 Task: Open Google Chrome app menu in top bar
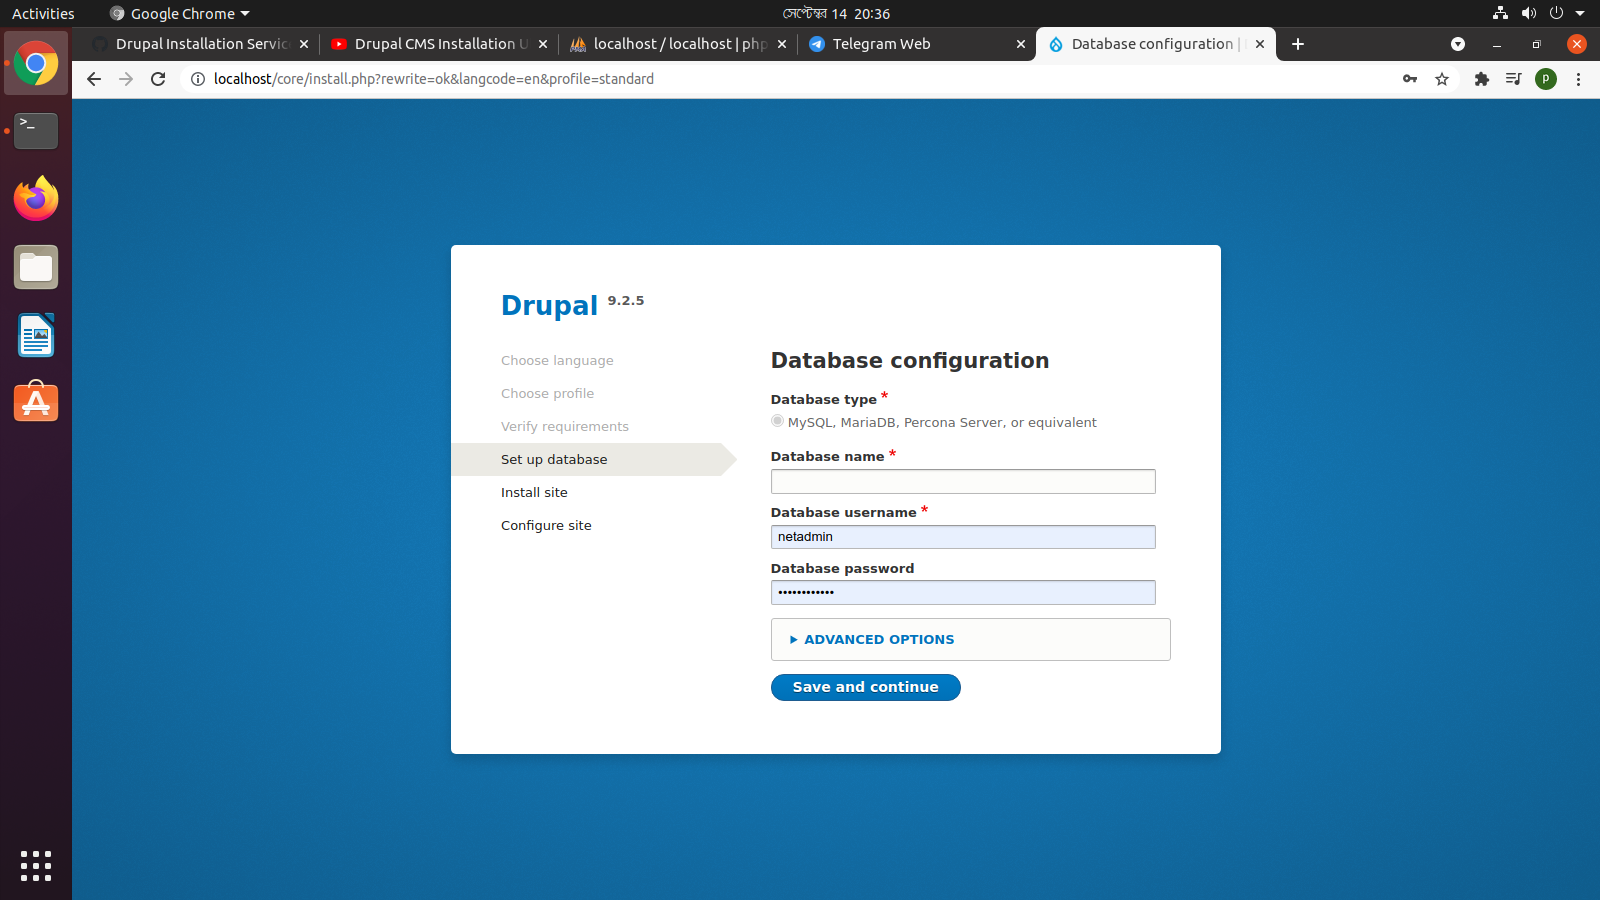click(180, 14)
